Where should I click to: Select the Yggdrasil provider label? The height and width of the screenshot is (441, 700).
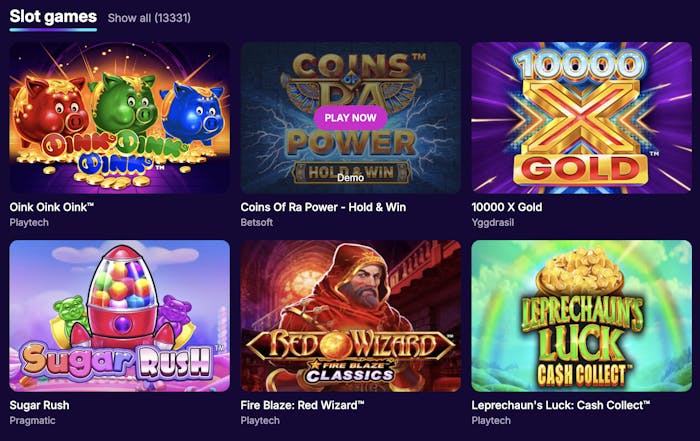[493, 222]
